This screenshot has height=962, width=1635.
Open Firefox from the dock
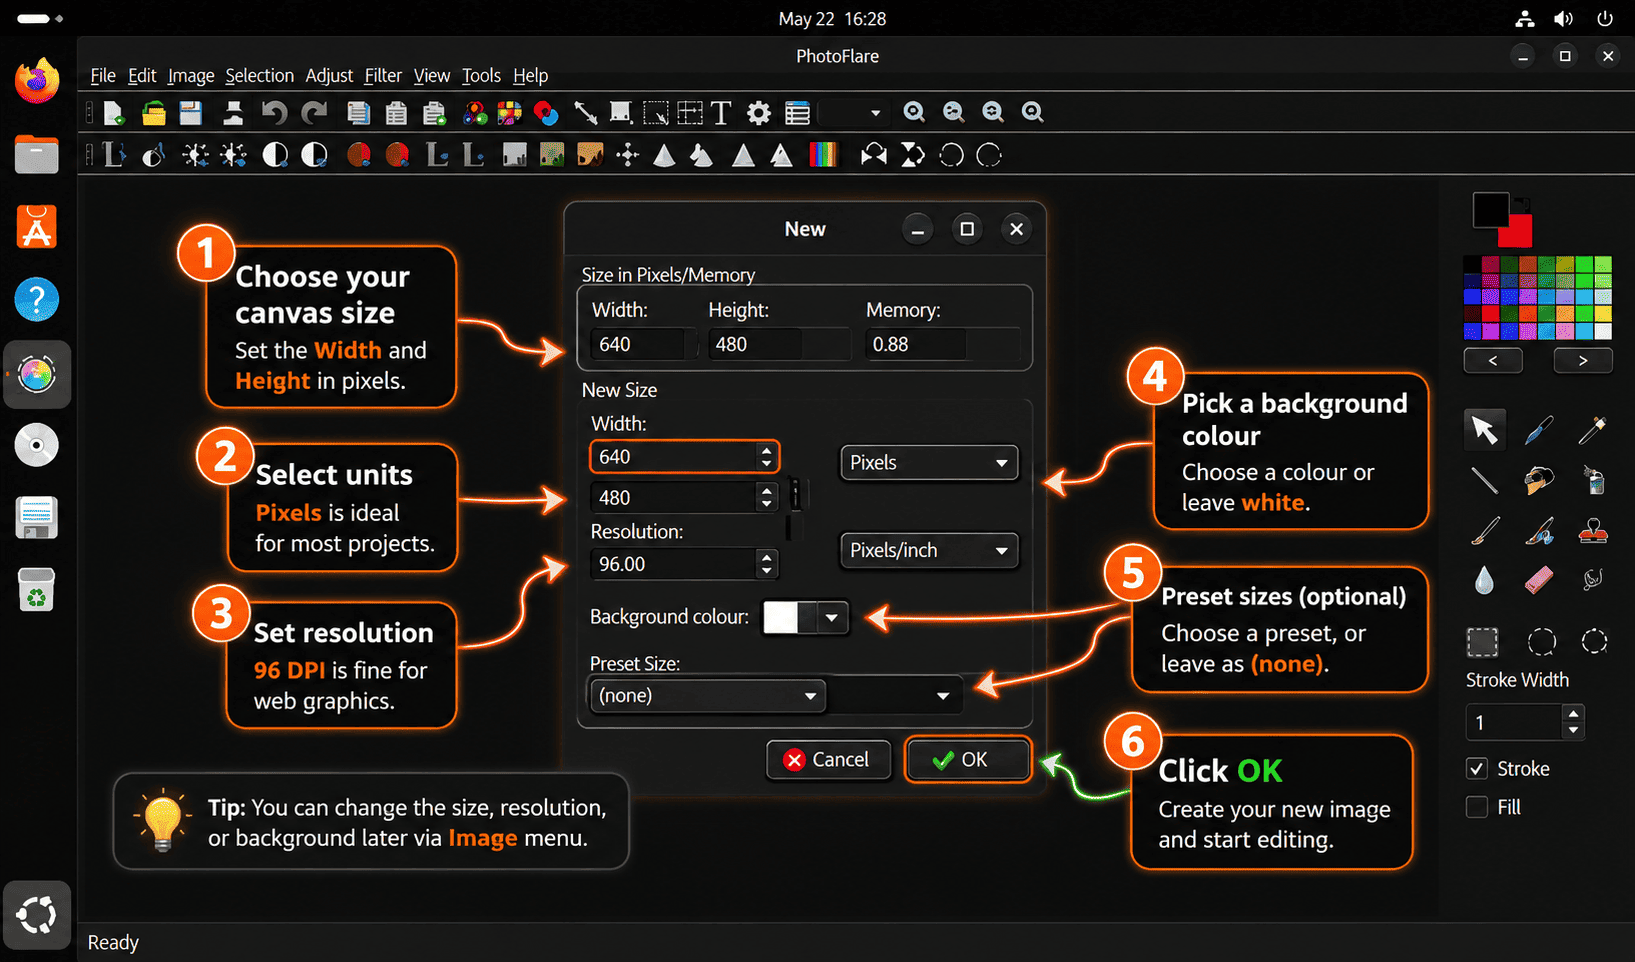point(37,80)
